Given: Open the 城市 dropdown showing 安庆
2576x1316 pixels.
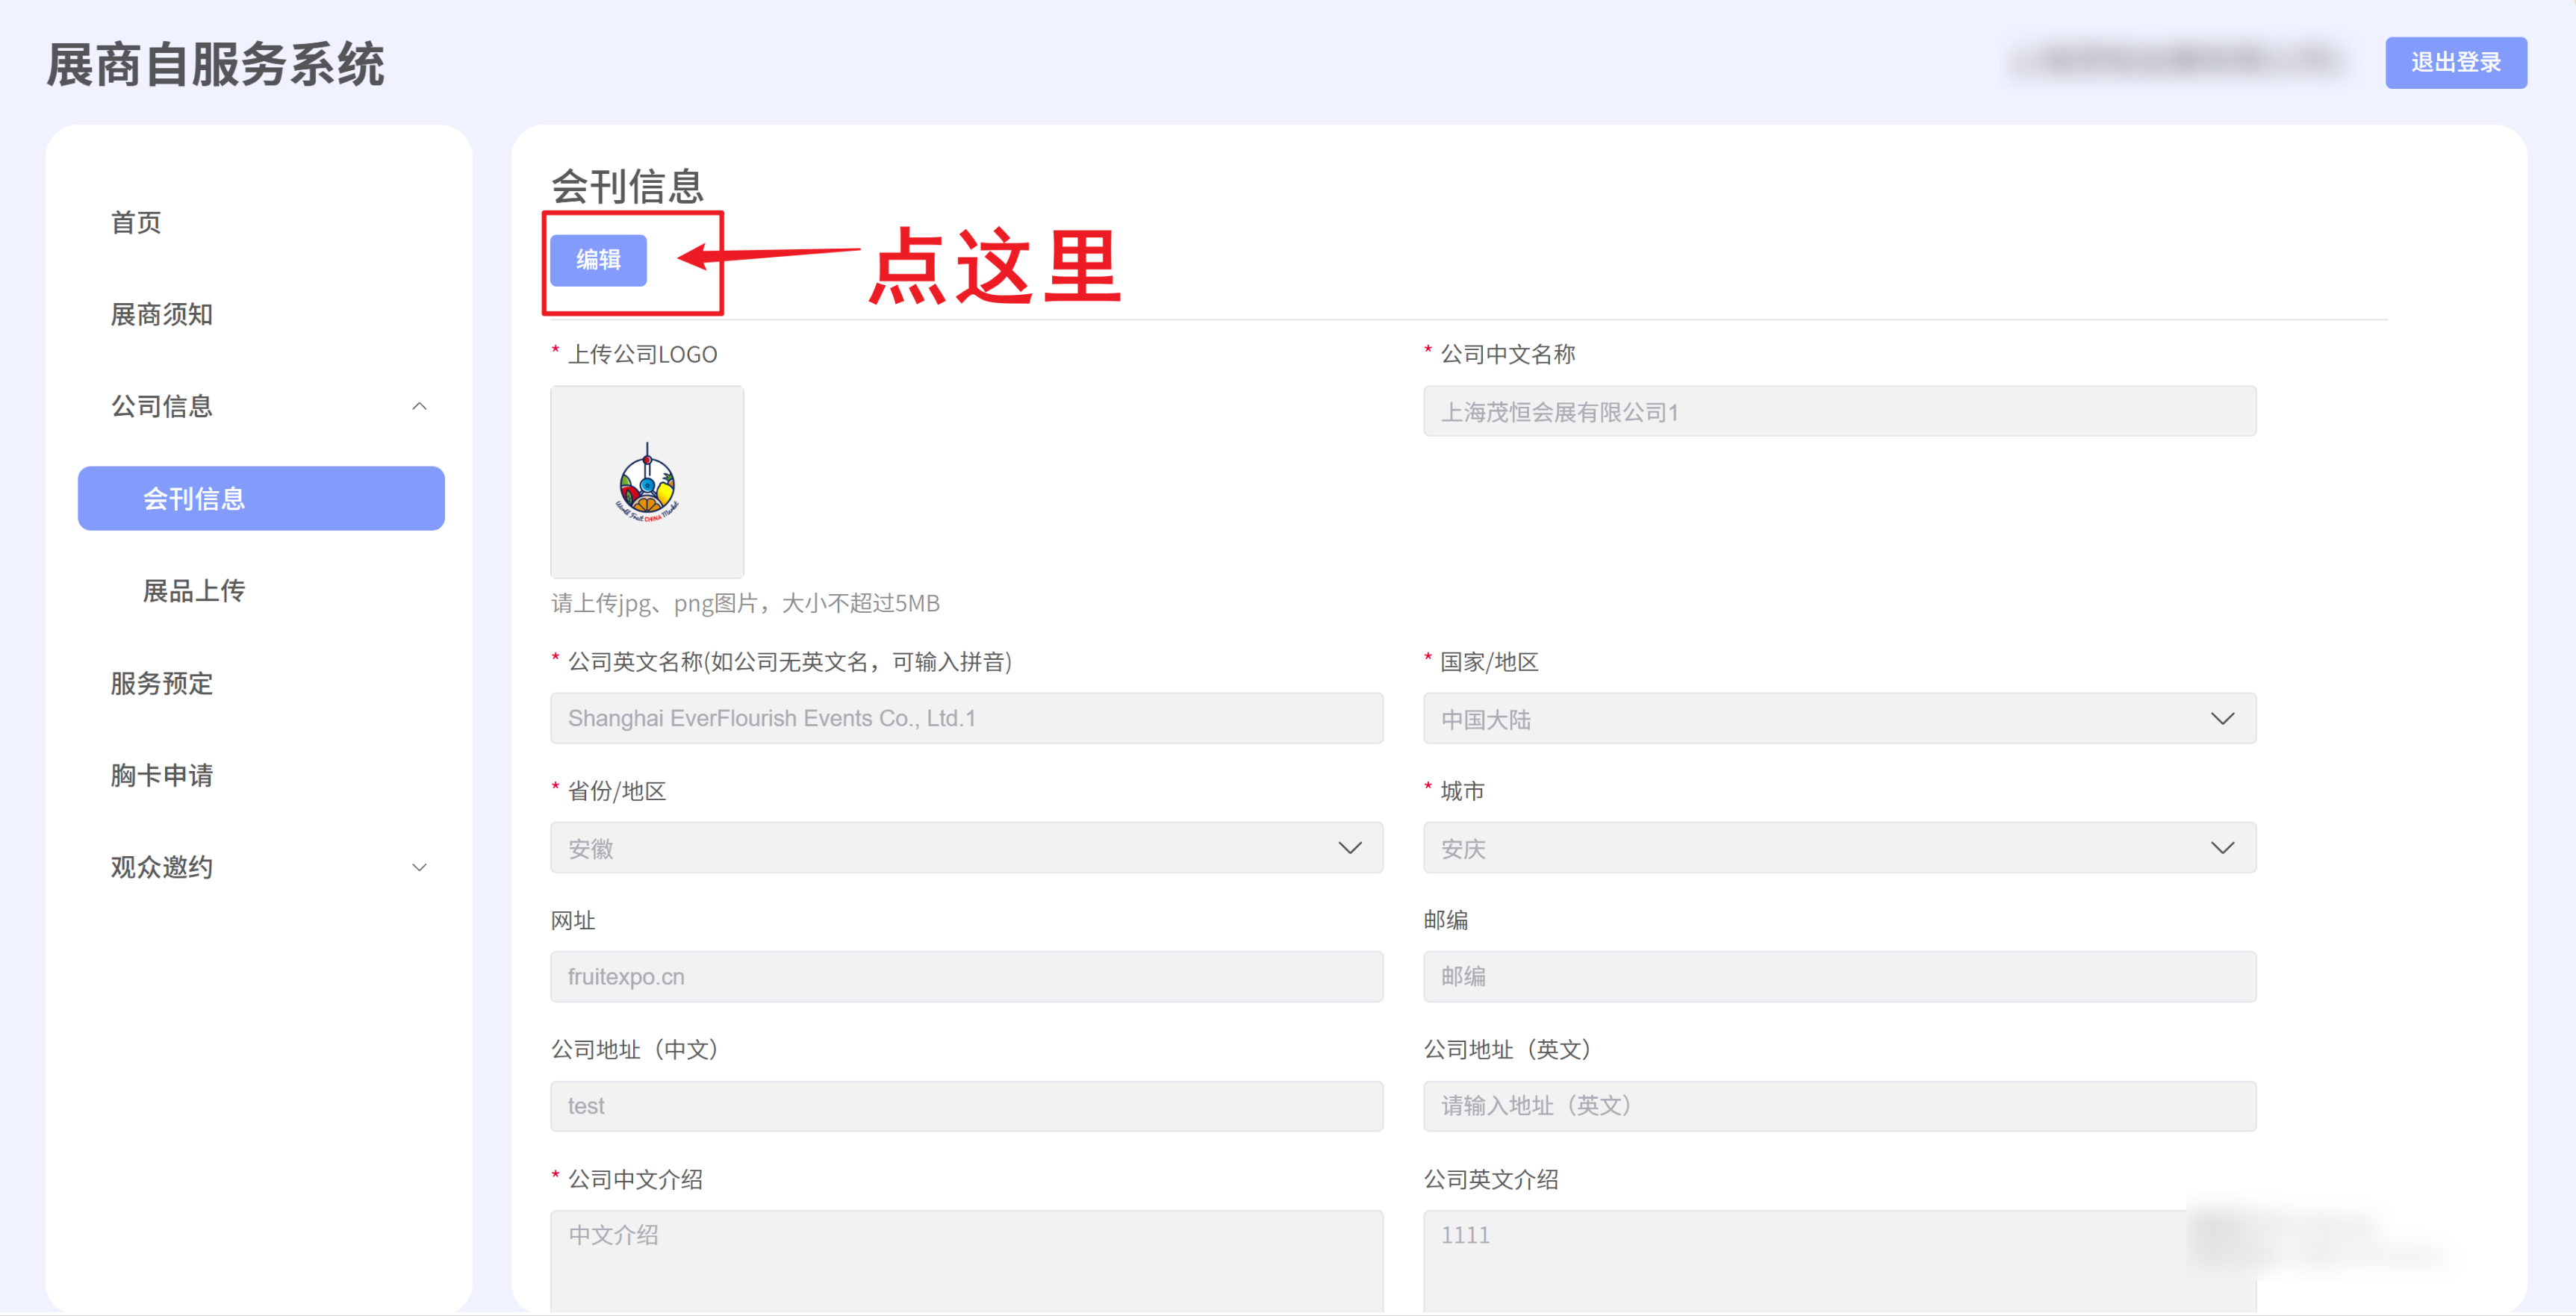Looking at the screenshot, I should [x=1838, y=848].
